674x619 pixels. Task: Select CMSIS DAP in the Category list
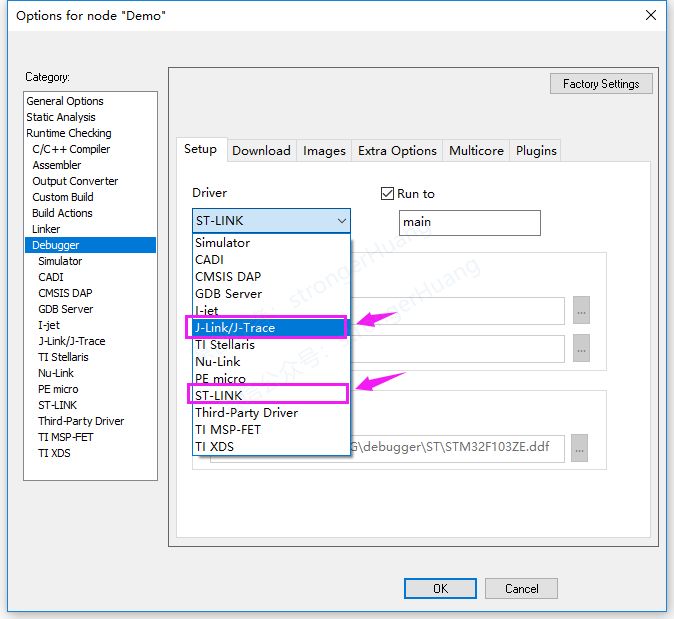pyautogui.click(x=90, y=293)
